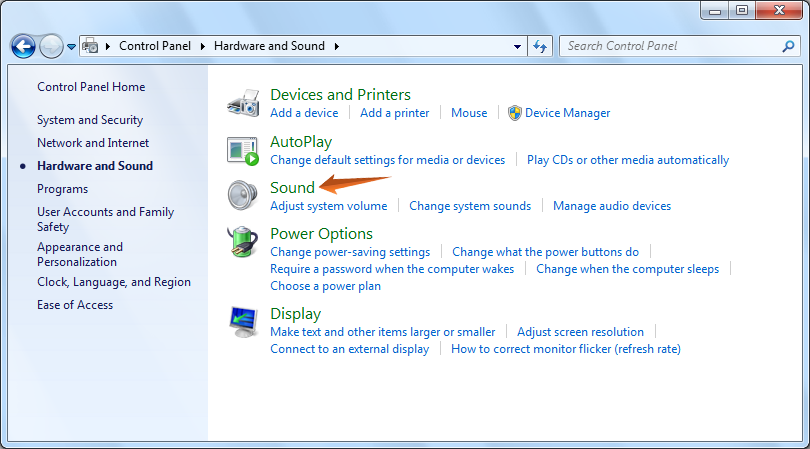Click the Power Options battery icon

(x=242, y=242)
